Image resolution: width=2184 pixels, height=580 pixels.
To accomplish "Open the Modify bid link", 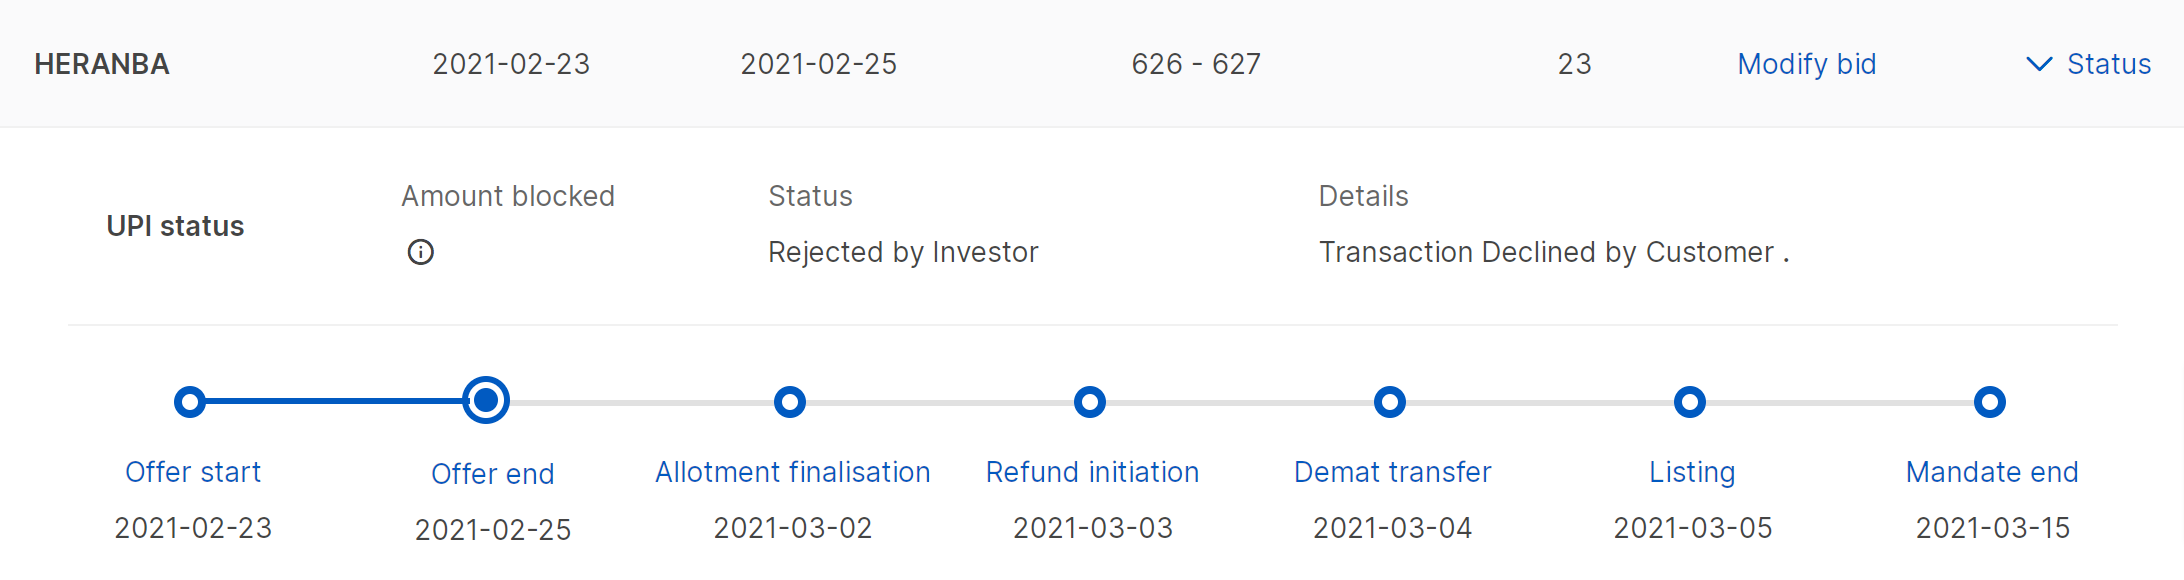I will click(x=1806, y=65).
